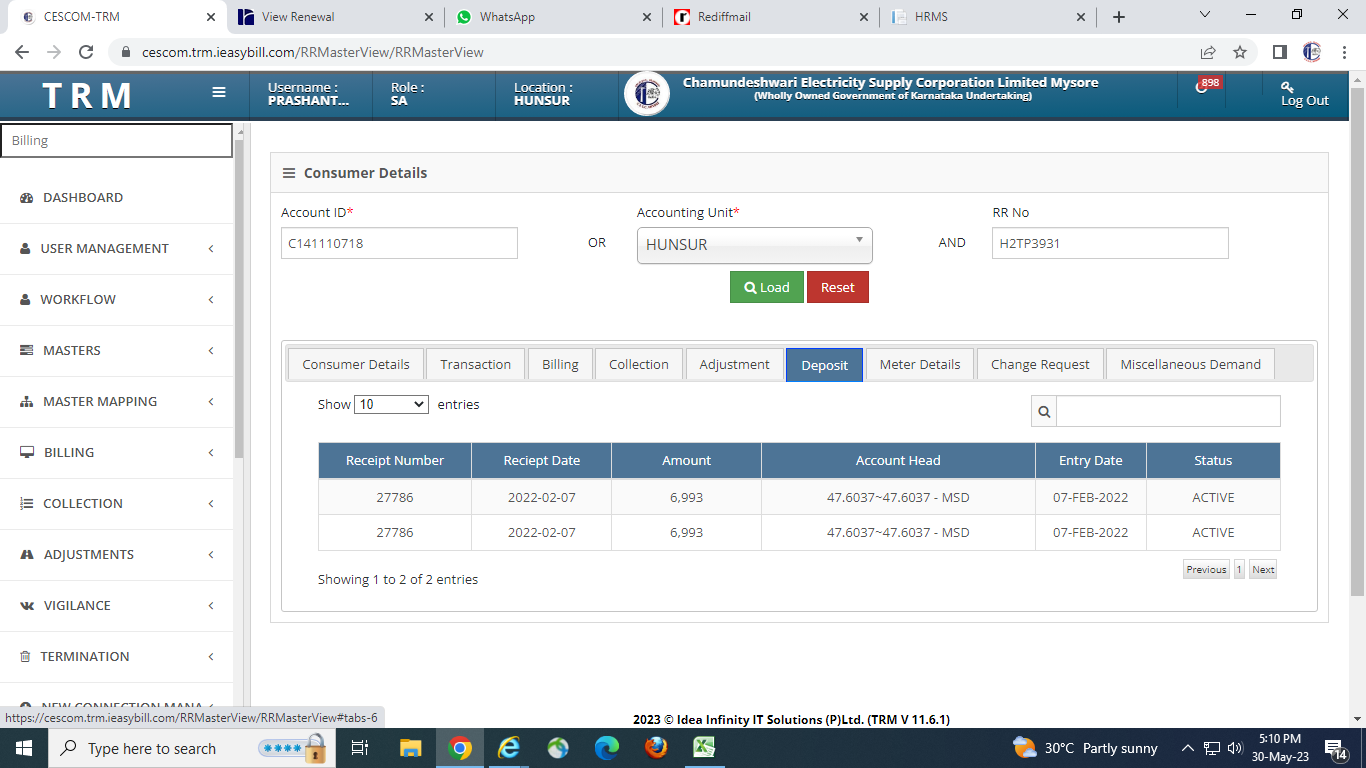
Task: Go to the Next table page
Action: (1263, 569)
